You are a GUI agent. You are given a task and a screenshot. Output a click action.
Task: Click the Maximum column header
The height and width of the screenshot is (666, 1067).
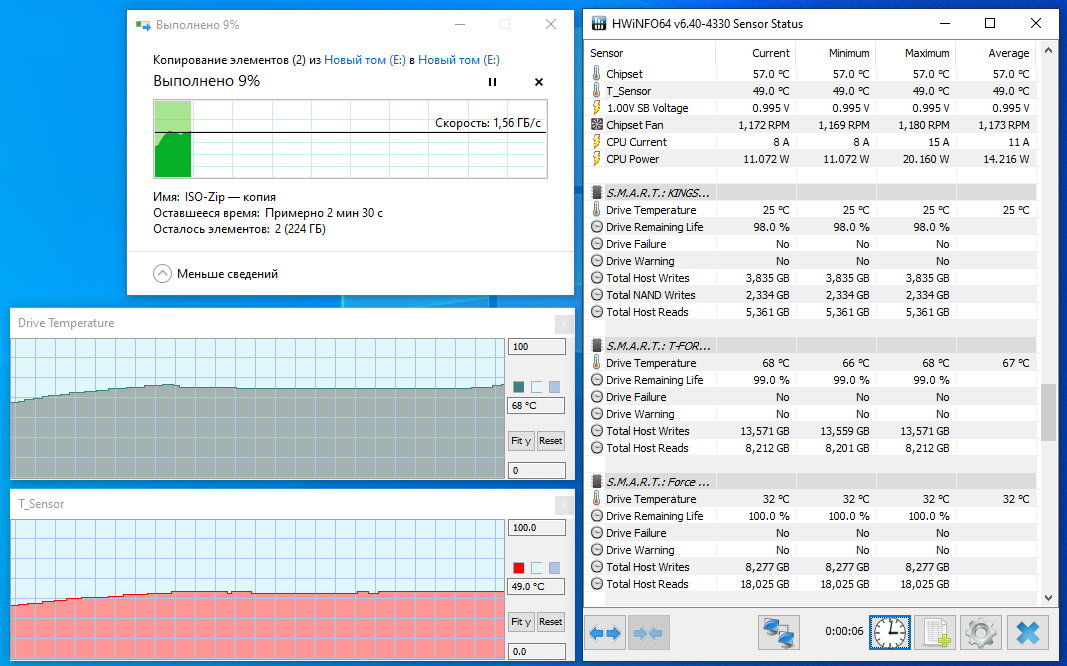click(x=915, y=53)
